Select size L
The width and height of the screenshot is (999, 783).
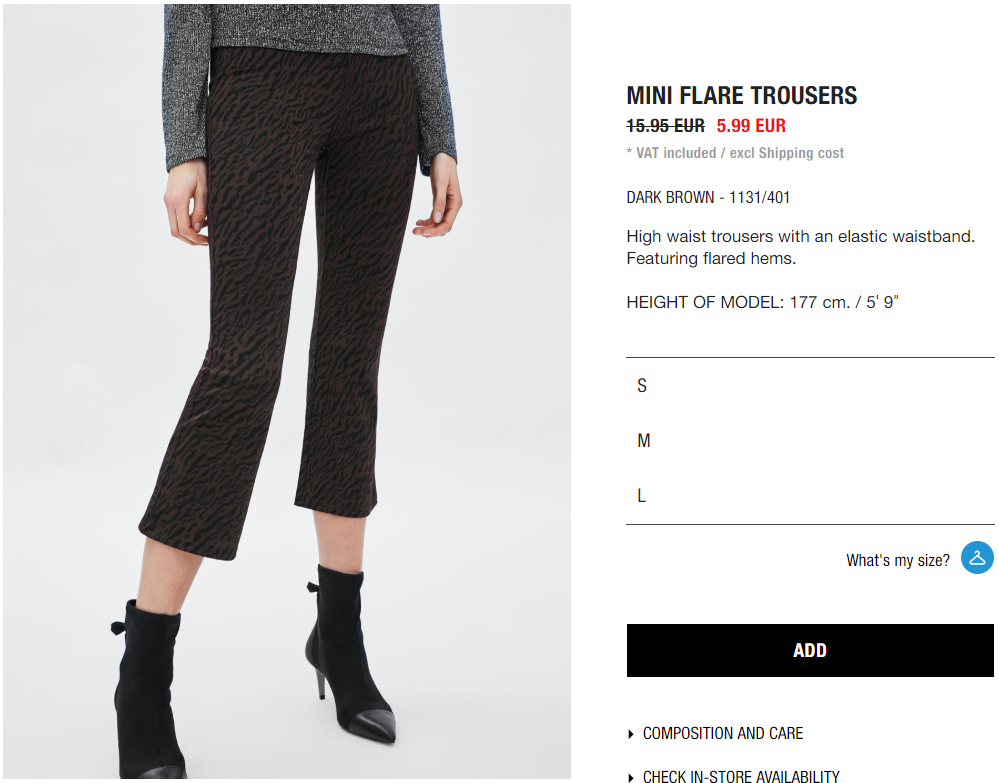pyautogui.click(x=810, y=495)
